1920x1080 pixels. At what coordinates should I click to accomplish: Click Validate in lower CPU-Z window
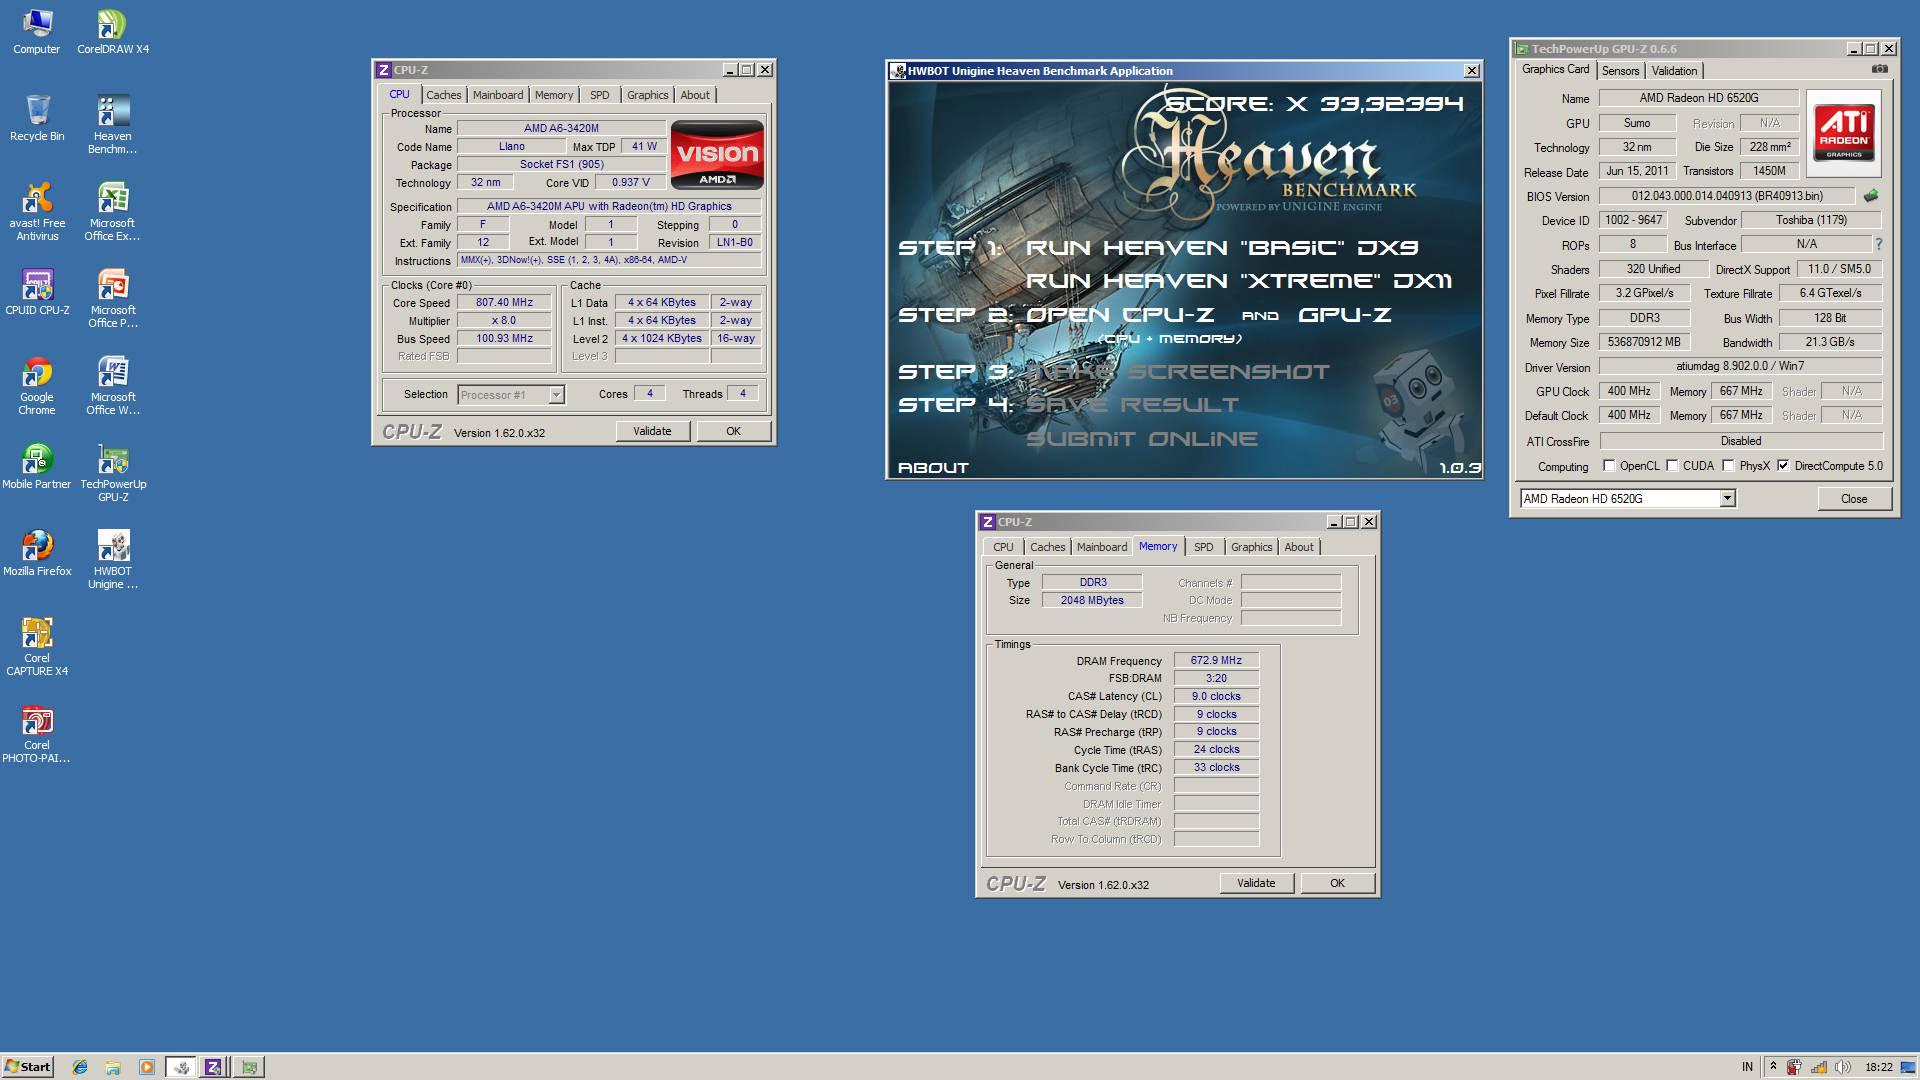pyautogui.click(x=1256, y=883)
